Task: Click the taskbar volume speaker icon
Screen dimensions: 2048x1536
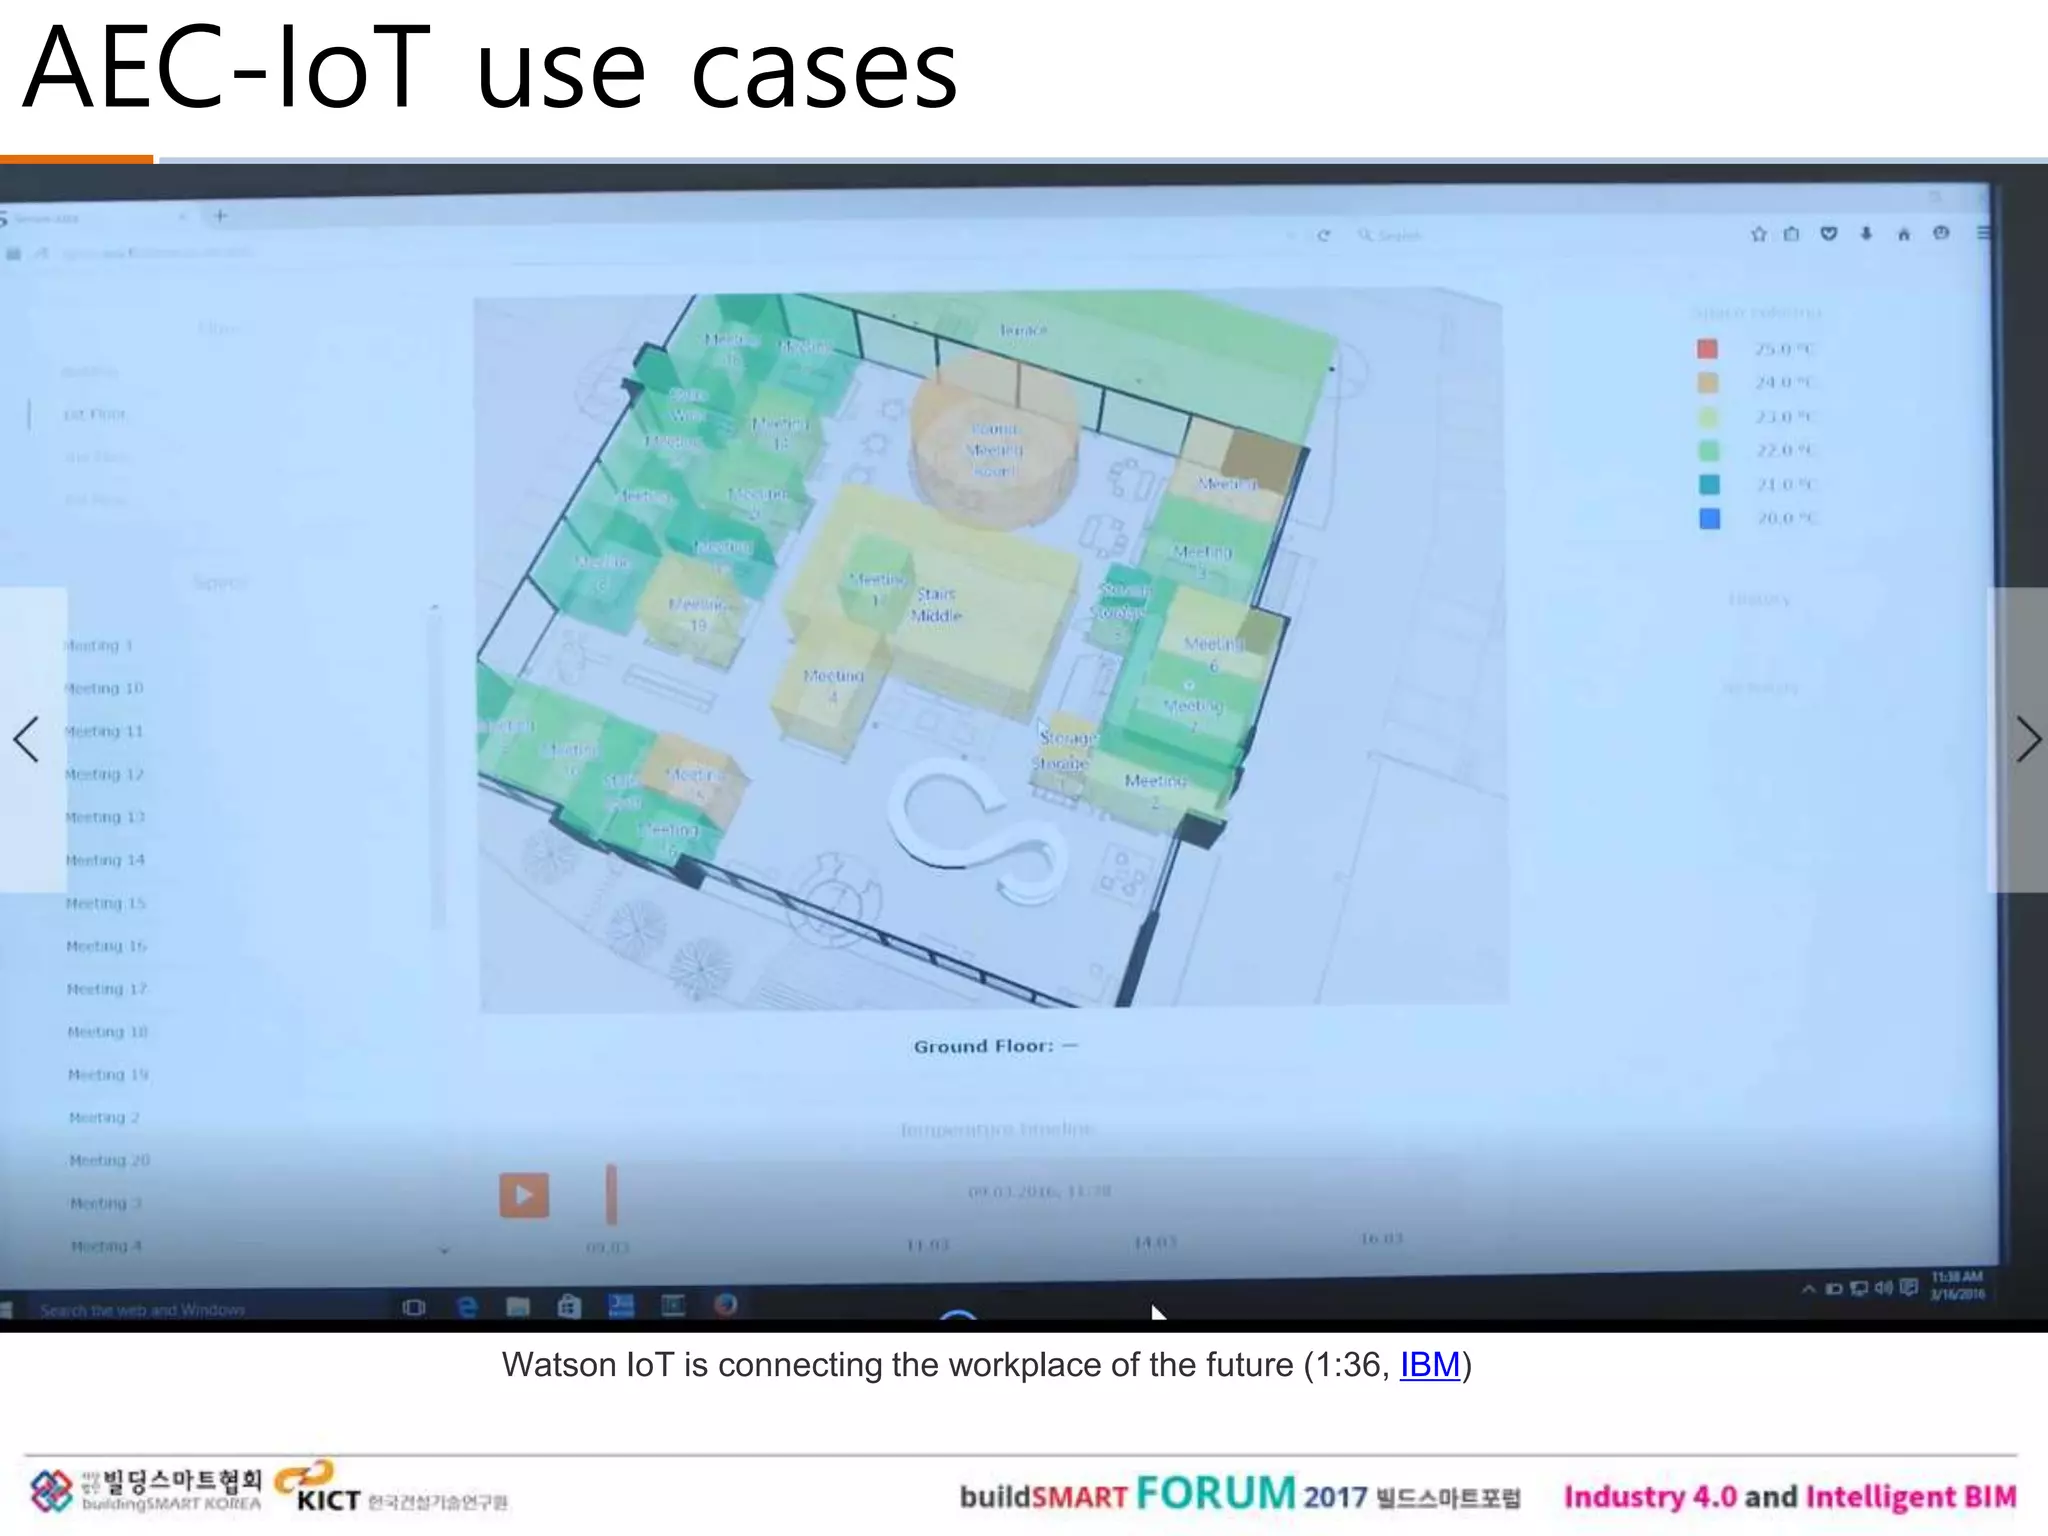Action: [1883, 1287]
